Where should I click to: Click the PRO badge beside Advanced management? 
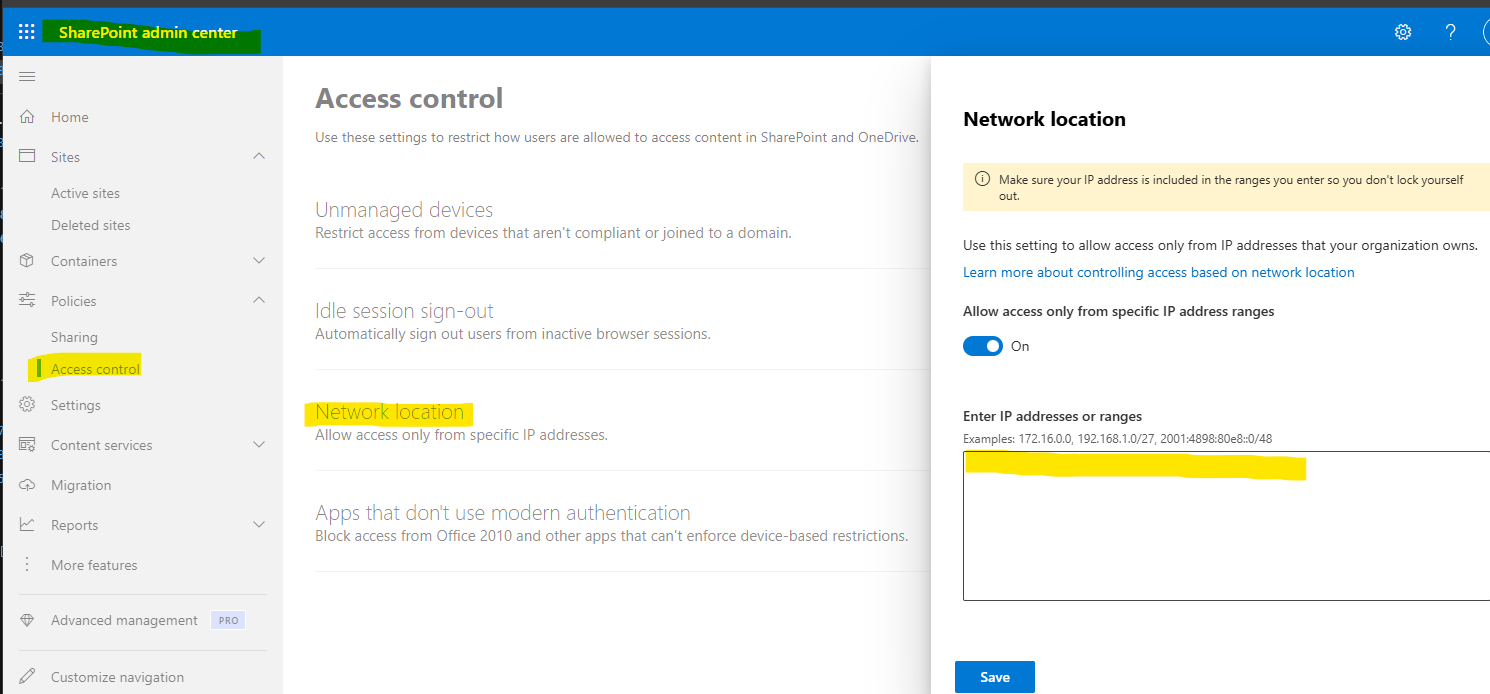click(228, 620)
